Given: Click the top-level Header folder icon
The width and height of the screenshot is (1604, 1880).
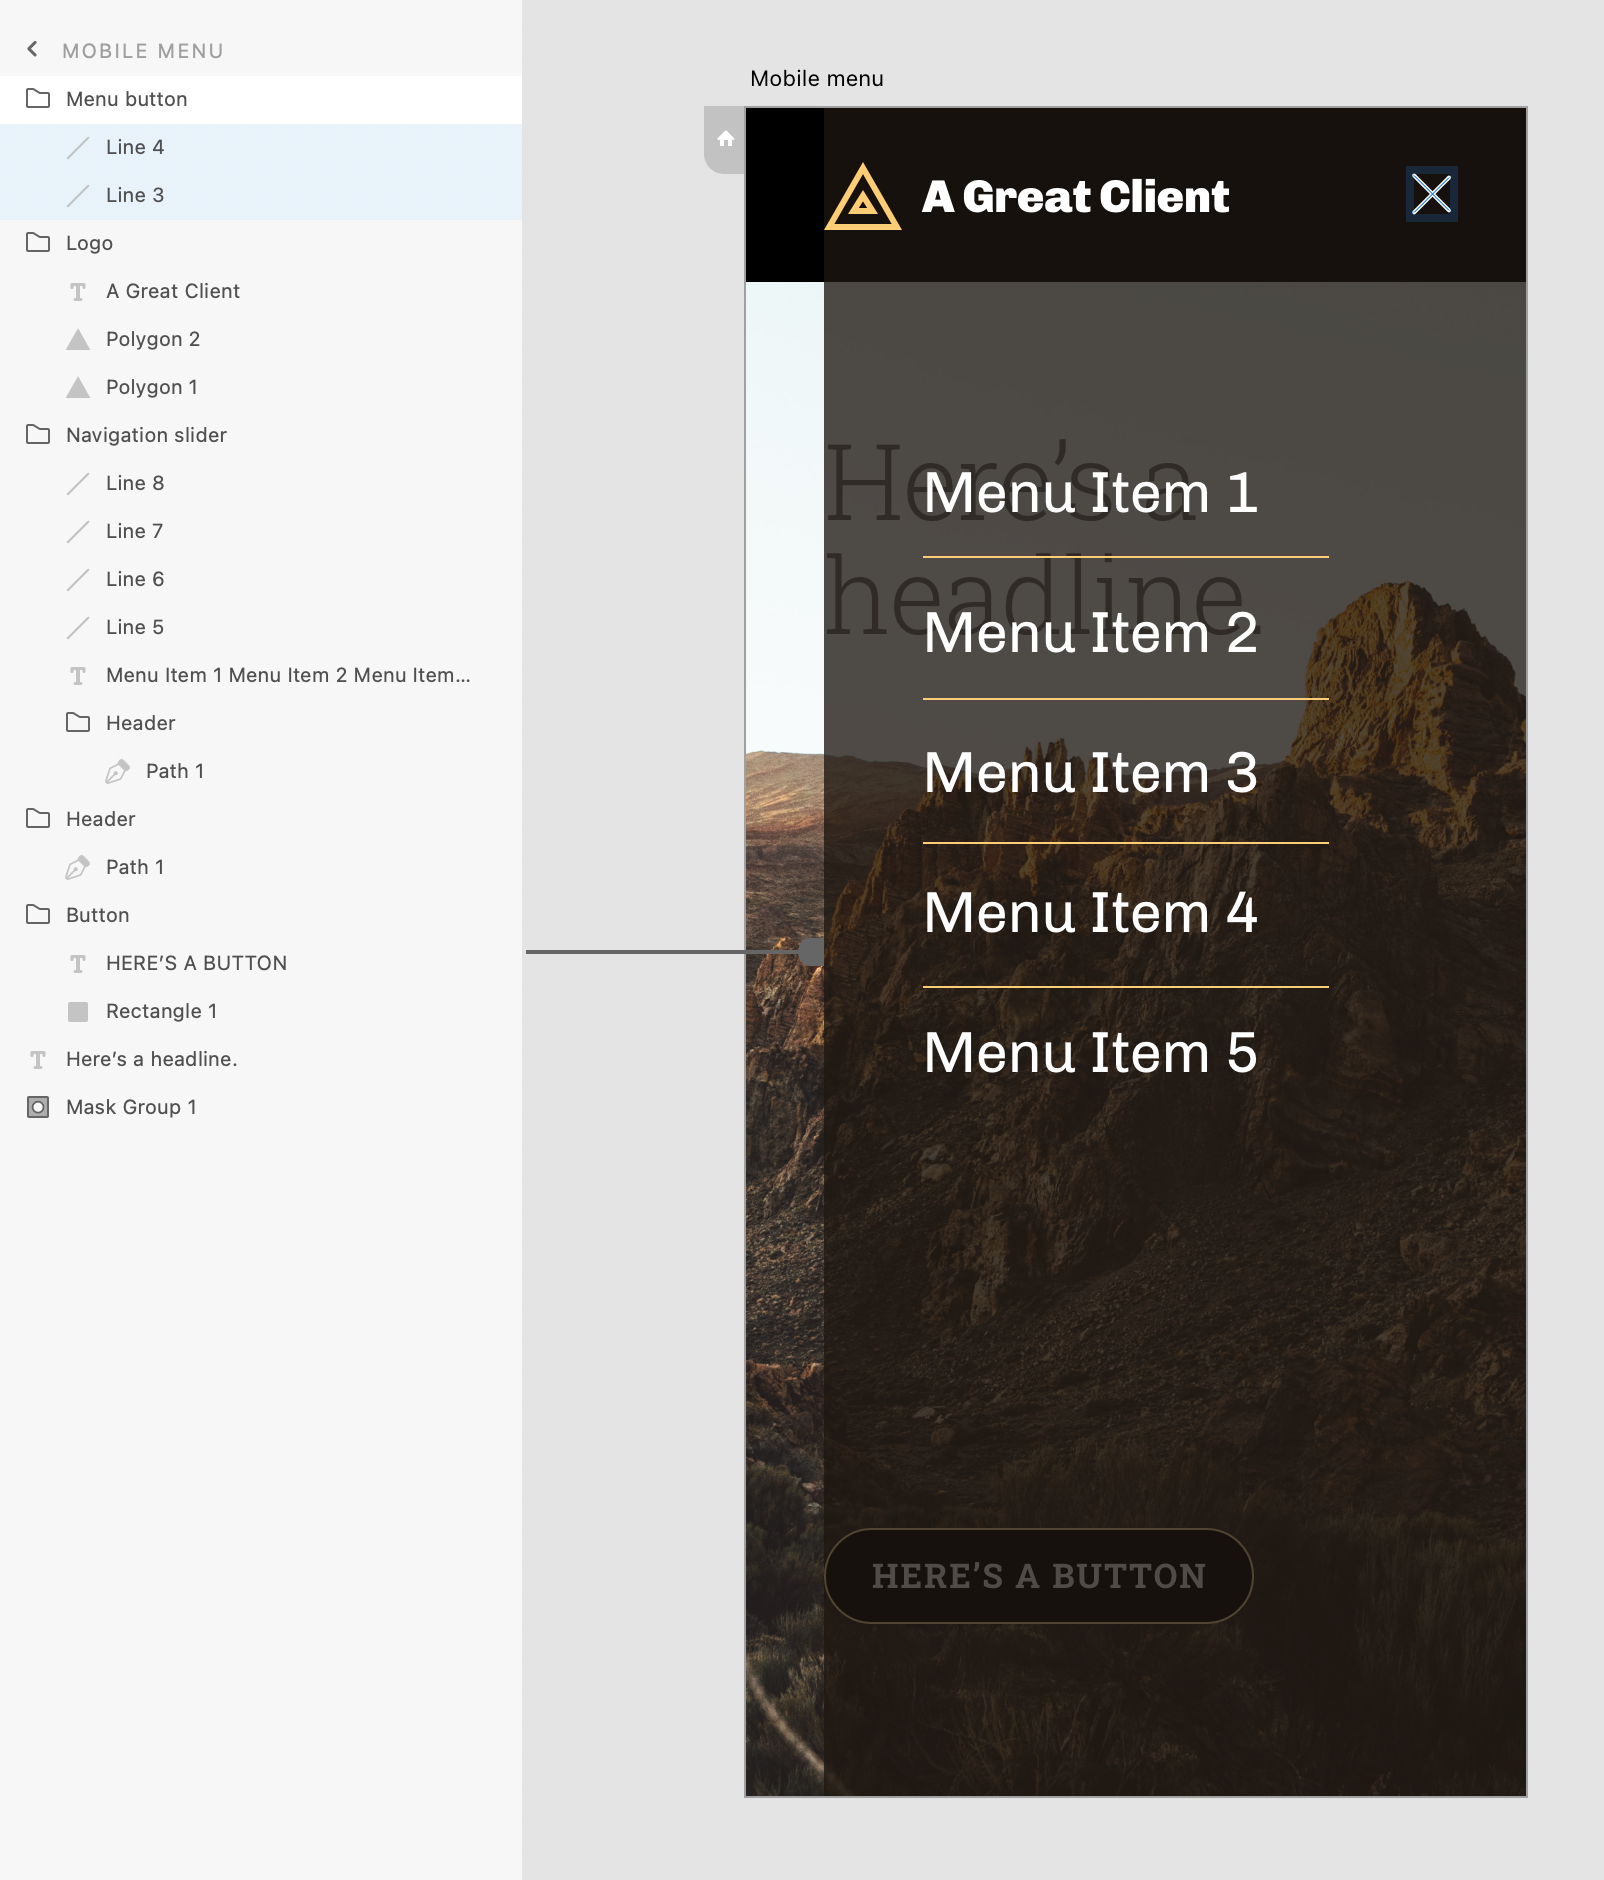Looking at the screenshot, I should pos(38,819).
